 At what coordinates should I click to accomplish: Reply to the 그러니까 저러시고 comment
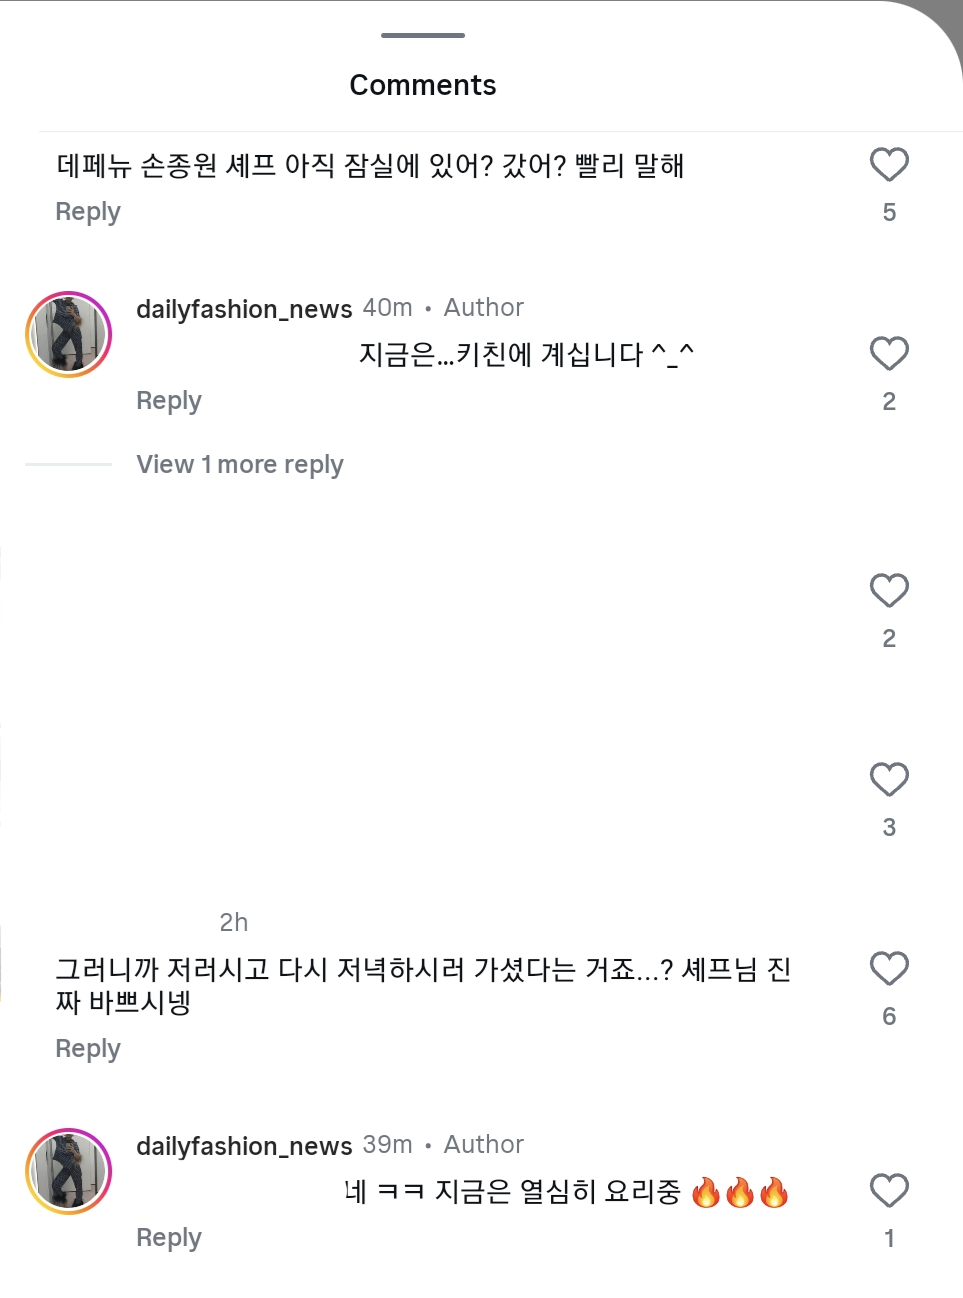[x=88, y=1049]
